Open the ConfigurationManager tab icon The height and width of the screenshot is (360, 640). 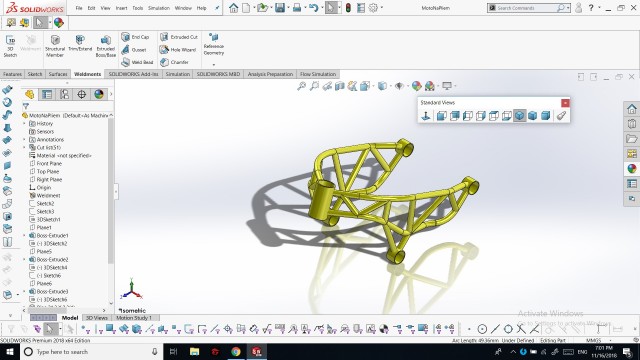pyautogui.click(x=64, y=94)
